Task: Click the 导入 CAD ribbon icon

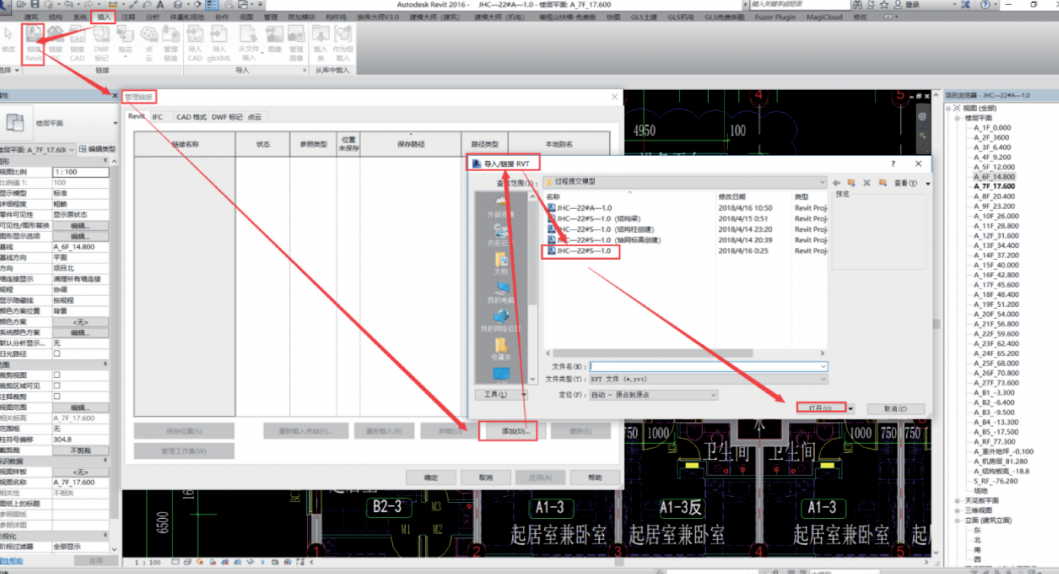Action: point(195,44)
